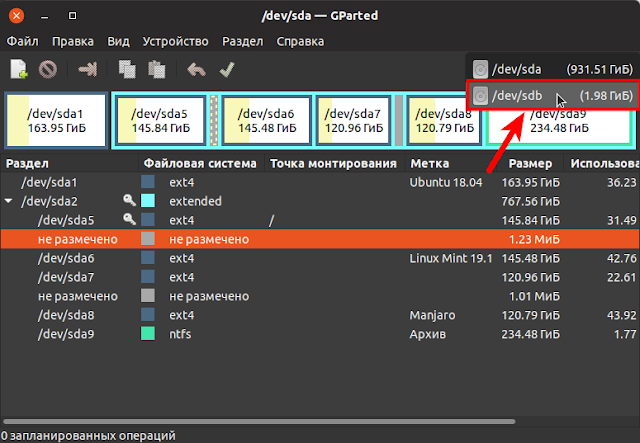Click the Paste partition toolbar icon
640x443 pixels.
coord(157,69)
